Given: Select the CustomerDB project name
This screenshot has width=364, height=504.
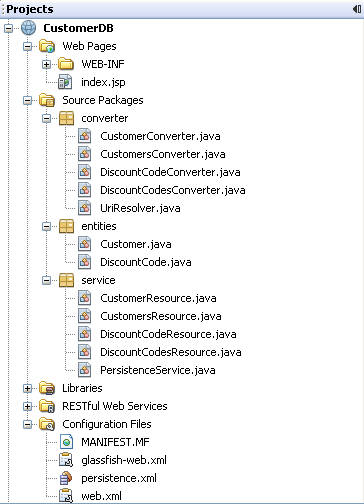Looking at the screenshot, I should click(x=78, y=28).
